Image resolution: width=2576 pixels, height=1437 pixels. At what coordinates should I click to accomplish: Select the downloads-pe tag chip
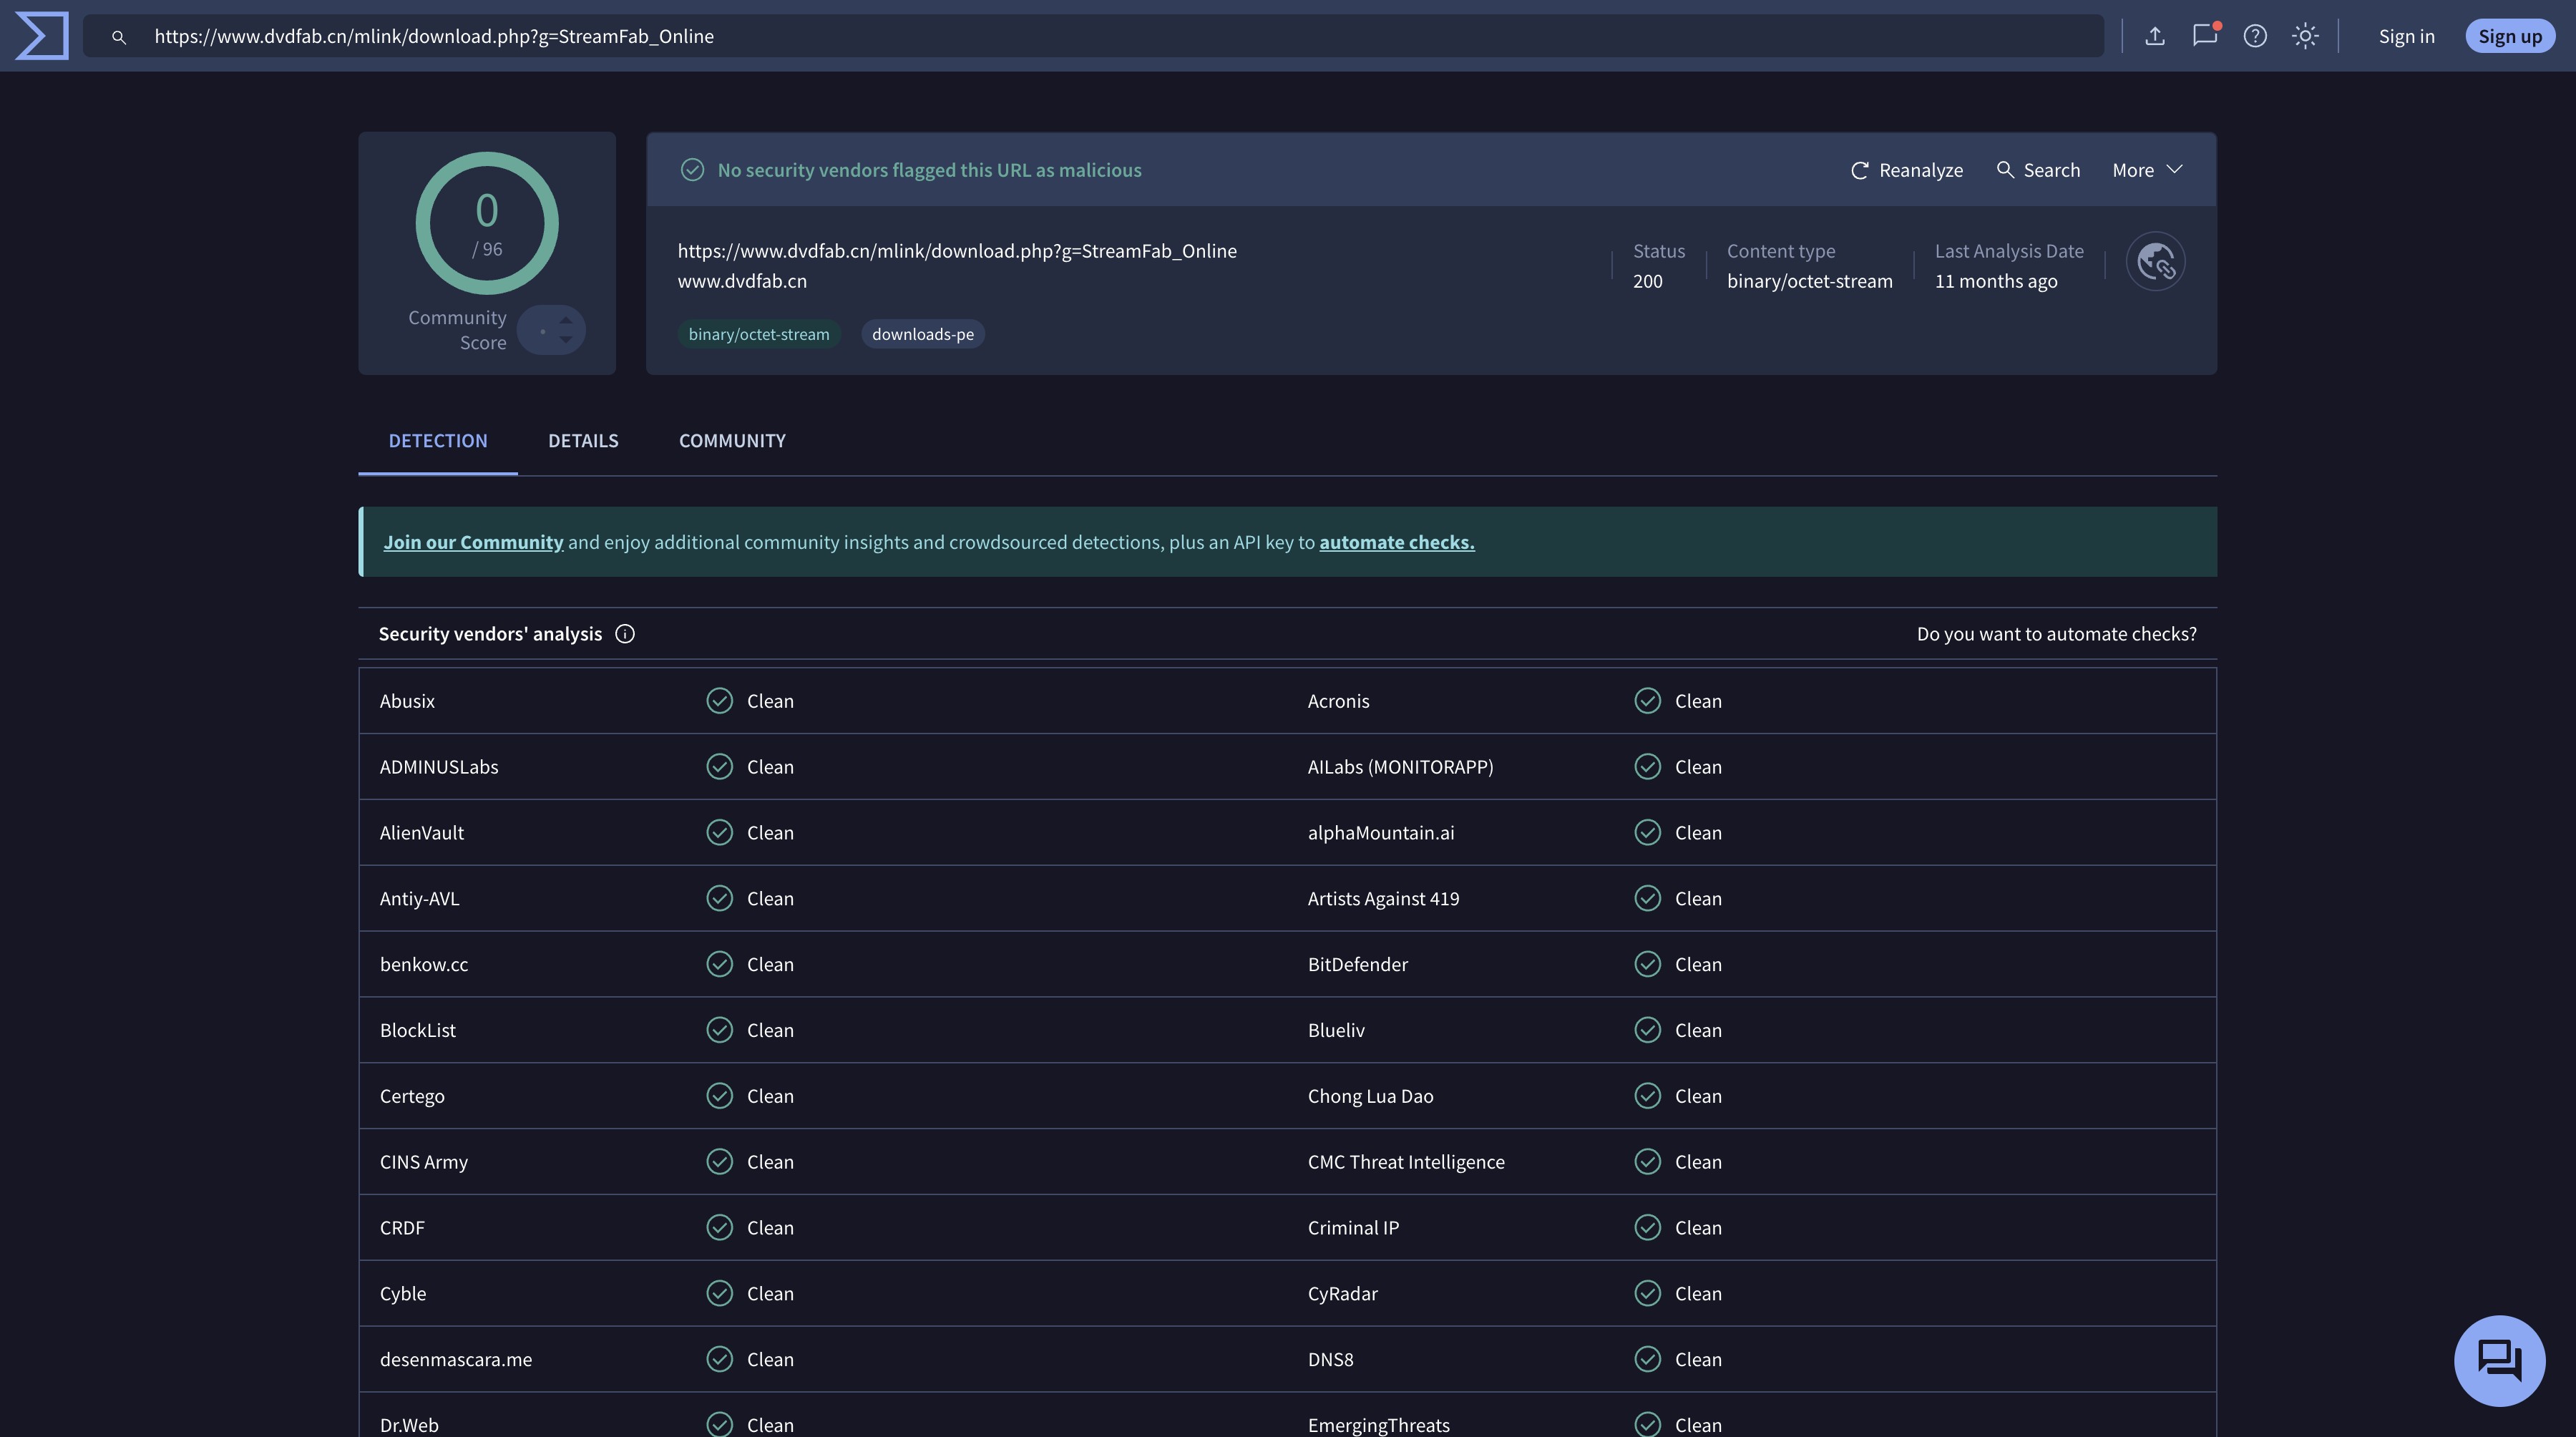click(x=922, y=334)
